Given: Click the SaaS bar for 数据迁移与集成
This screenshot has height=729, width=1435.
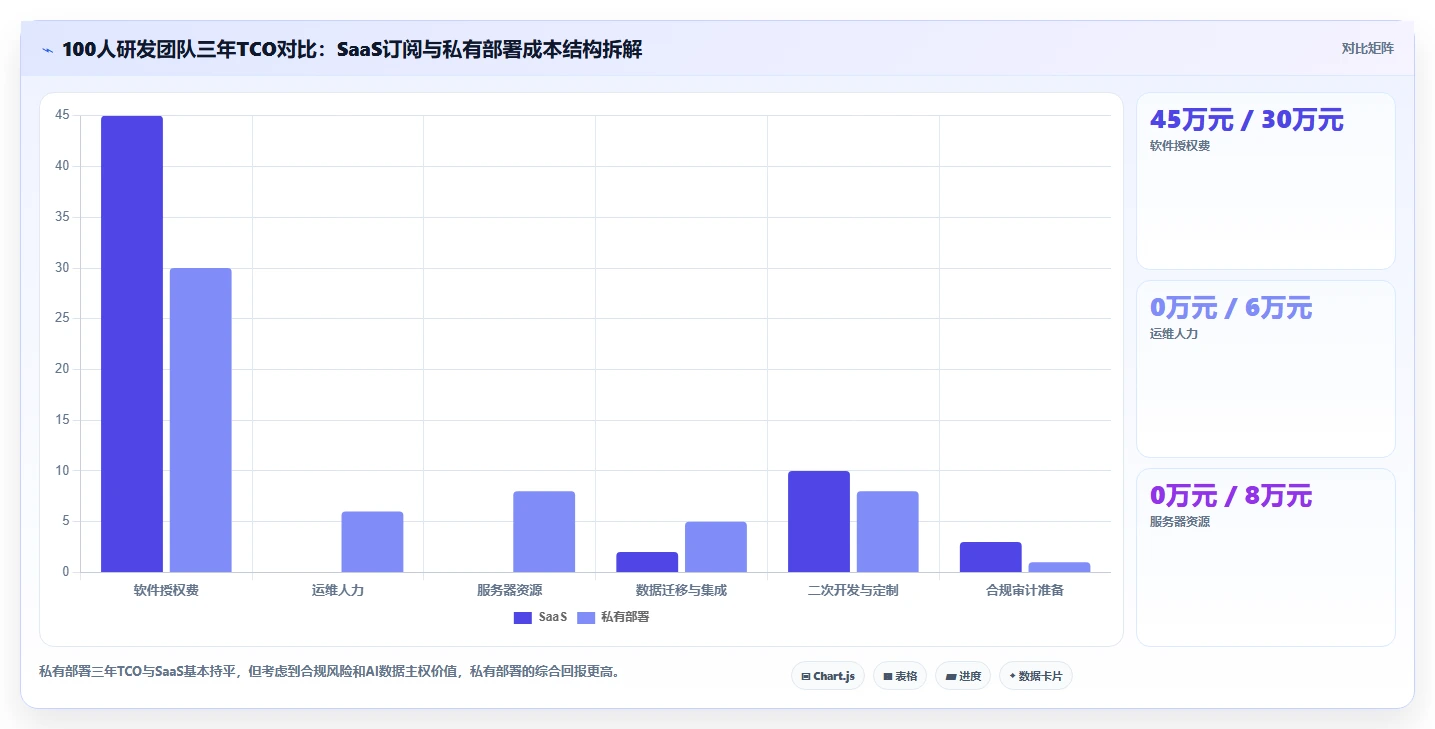Looking at the screenshot, I should coord(647,562).
